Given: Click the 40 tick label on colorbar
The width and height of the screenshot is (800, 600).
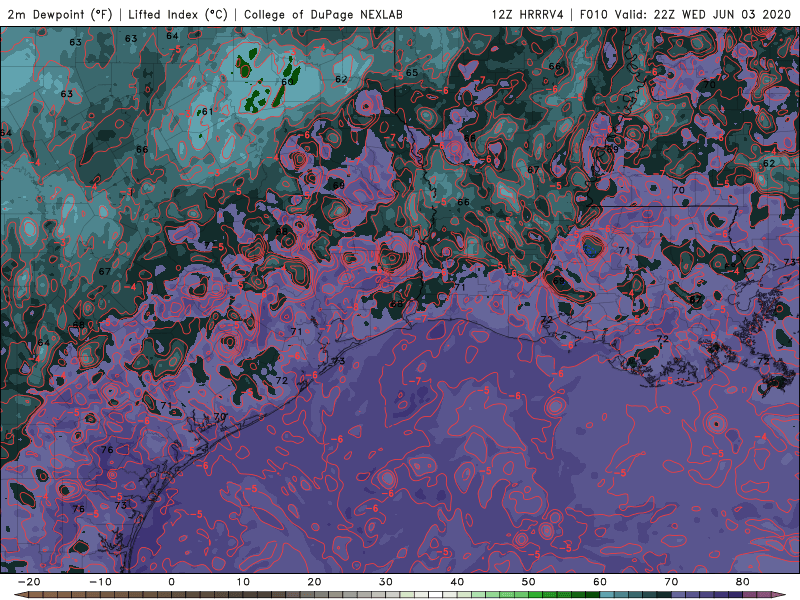Looking at the screenshot, I should coord(457,582).
